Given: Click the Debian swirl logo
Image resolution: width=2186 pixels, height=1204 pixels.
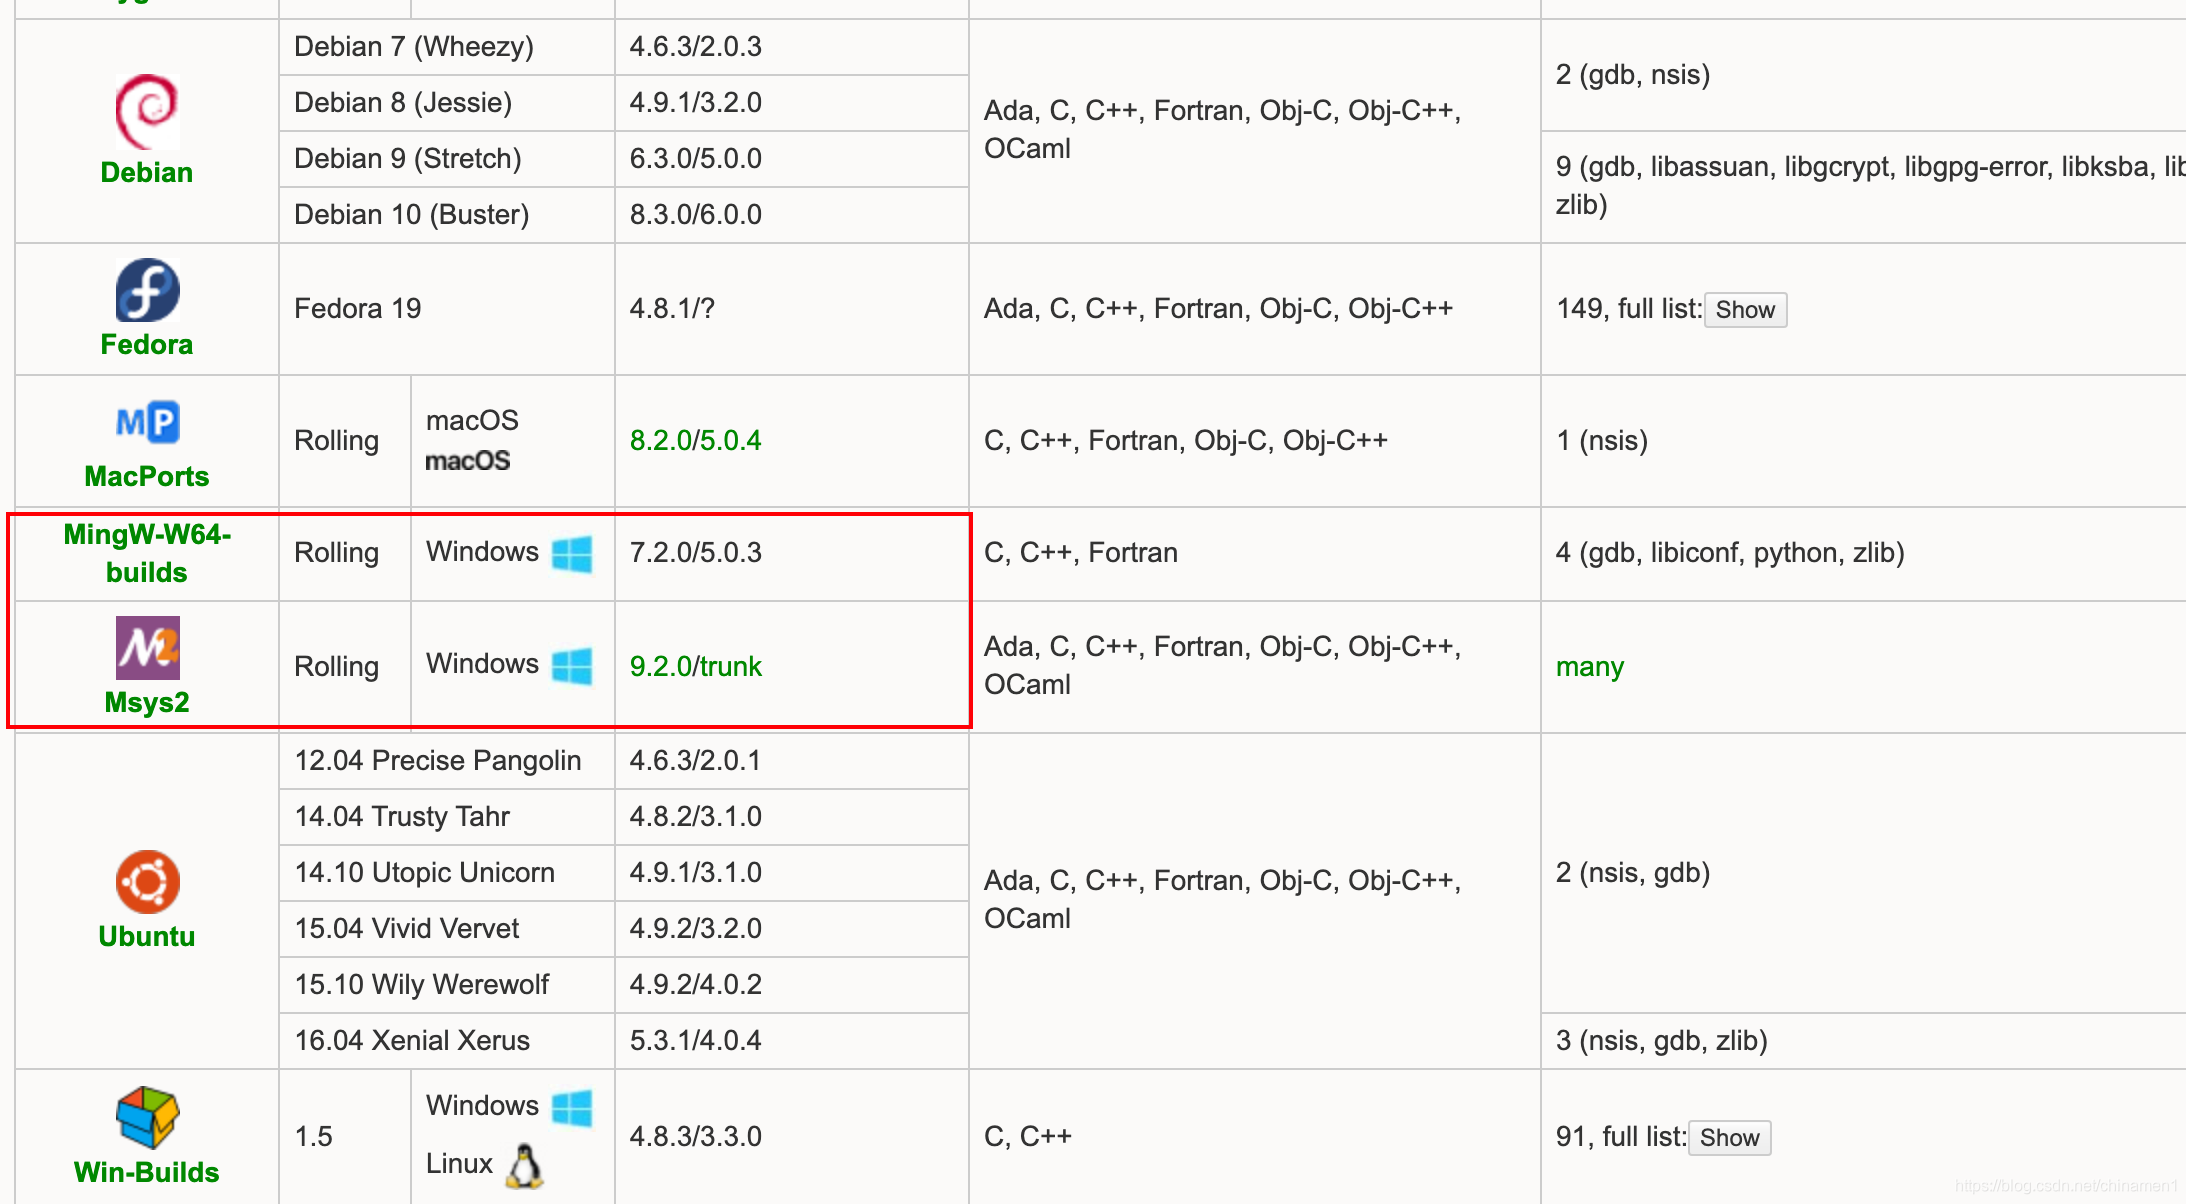Looking at the screenshot, I should [147, 110].
